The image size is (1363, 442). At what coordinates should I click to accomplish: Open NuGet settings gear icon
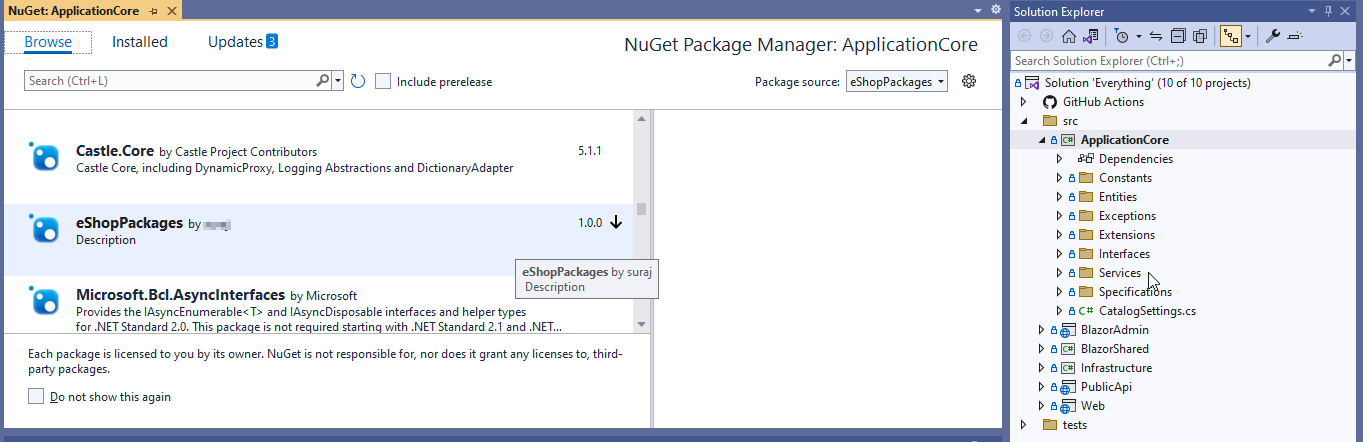tap(968, 81)
